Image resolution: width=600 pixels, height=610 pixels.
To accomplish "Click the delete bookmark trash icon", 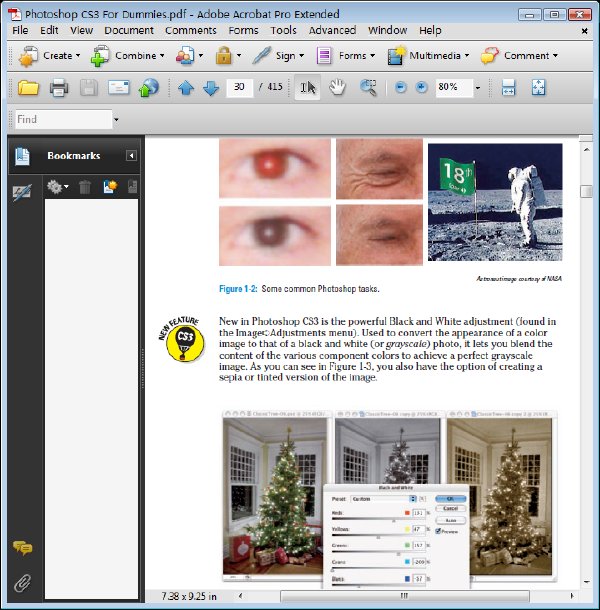I will click(85, 187).
